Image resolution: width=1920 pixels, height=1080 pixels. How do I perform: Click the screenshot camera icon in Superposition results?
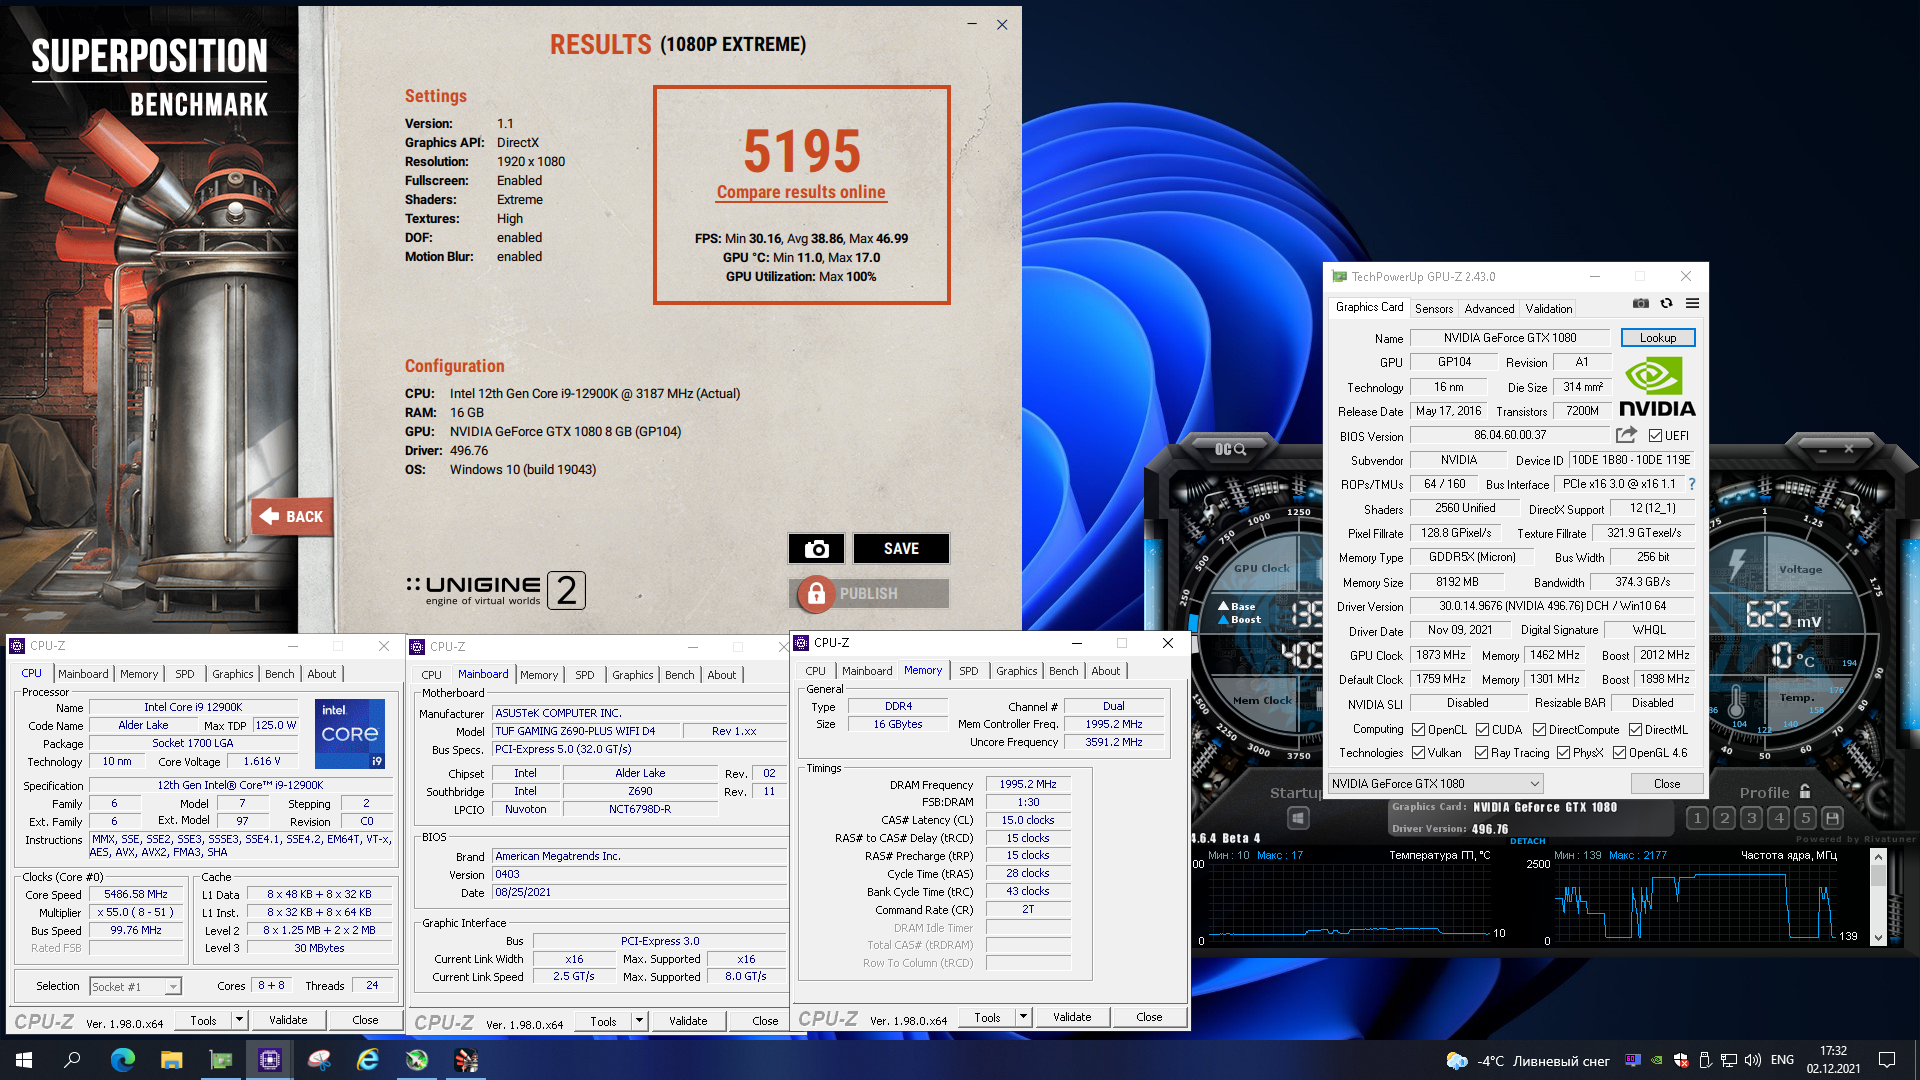pos(816,548)
